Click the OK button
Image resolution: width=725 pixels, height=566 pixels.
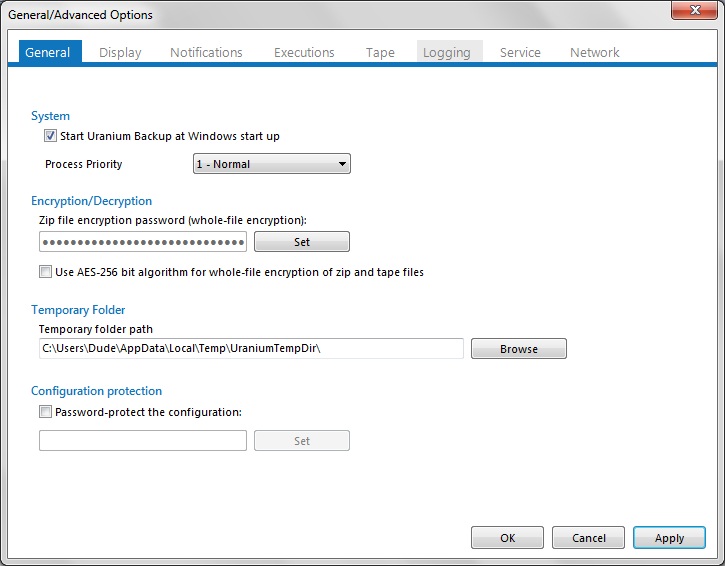click(x=507, y=538)
